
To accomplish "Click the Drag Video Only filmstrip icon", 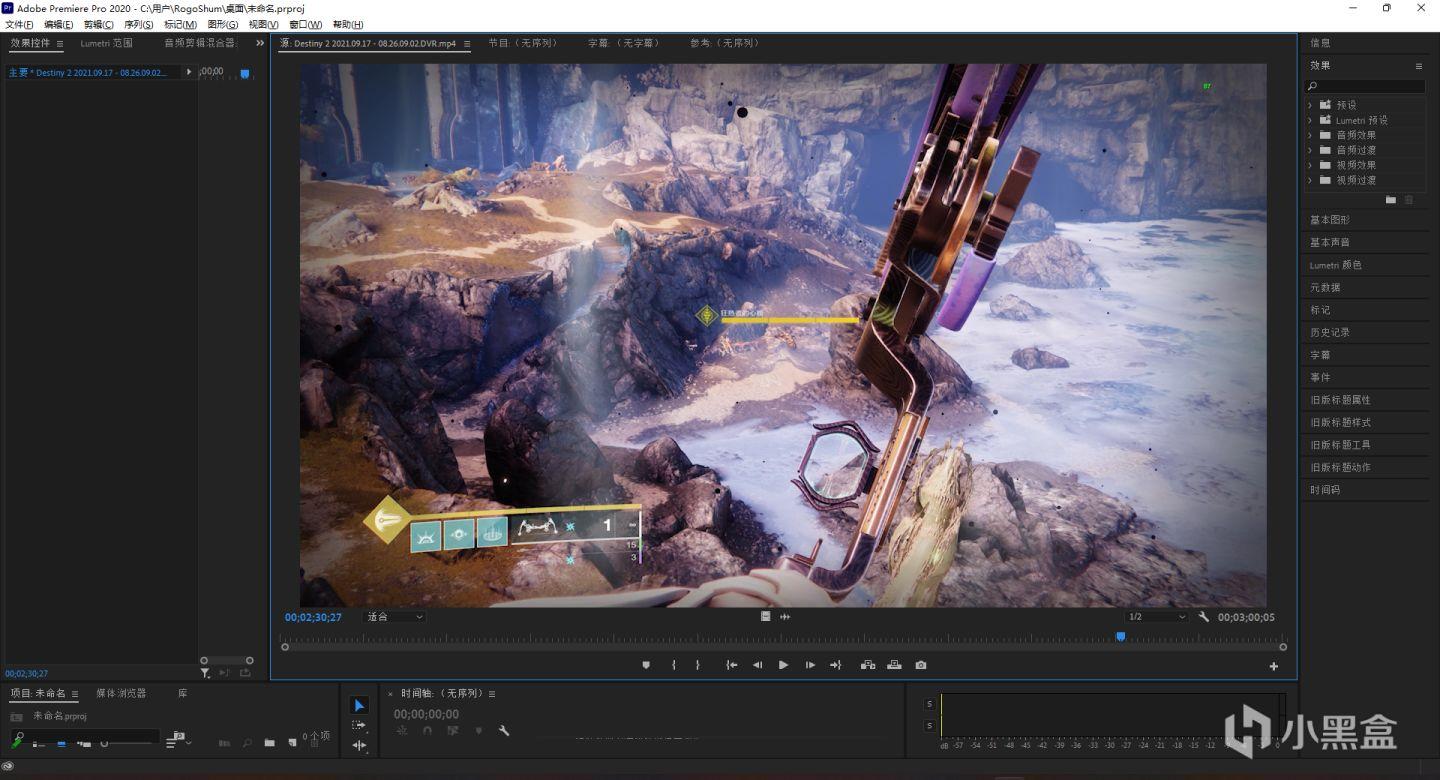I will point(765,617).
